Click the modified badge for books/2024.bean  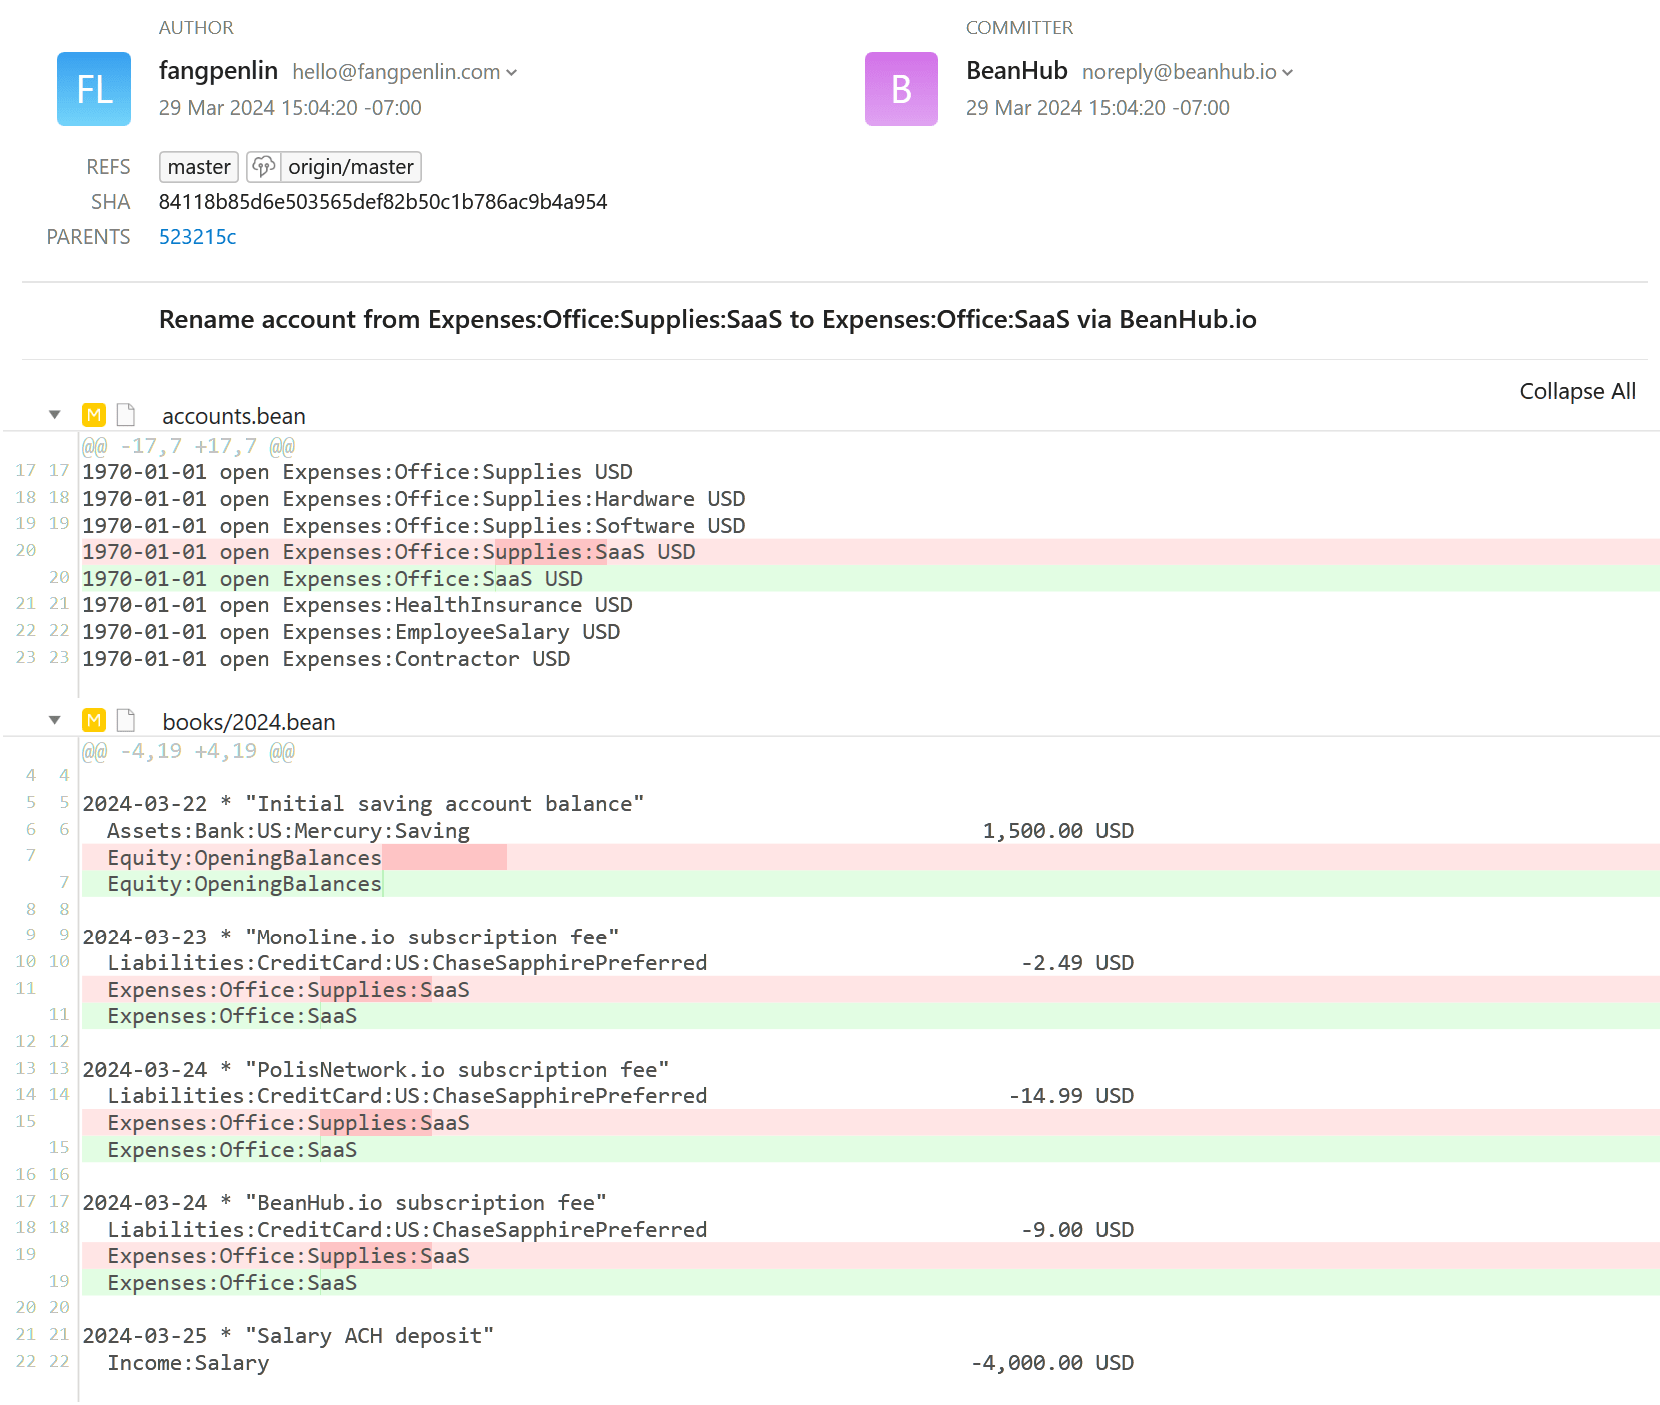(94, 720)
